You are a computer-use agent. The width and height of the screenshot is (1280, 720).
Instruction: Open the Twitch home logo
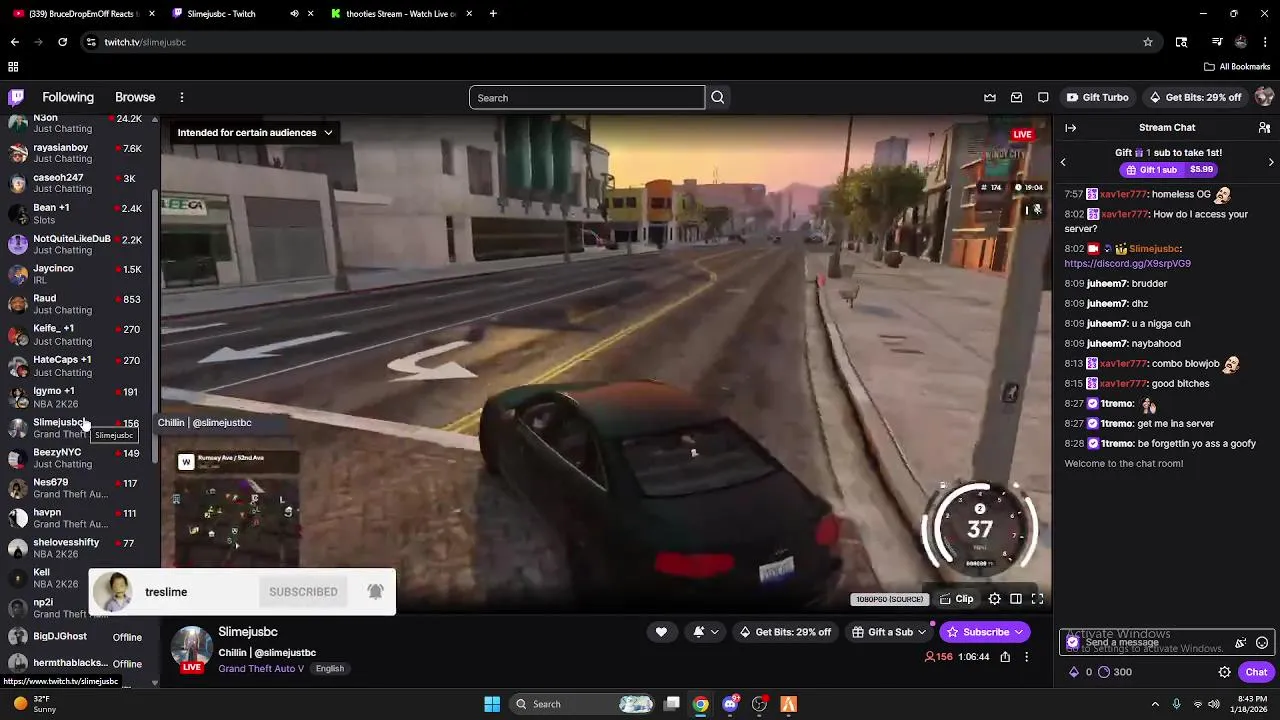[x=16, y=97]
